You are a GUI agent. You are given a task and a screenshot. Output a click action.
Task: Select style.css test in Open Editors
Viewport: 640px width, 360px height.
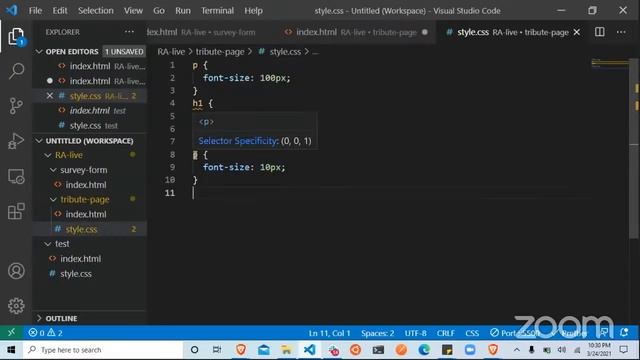(x=90, y=125)
